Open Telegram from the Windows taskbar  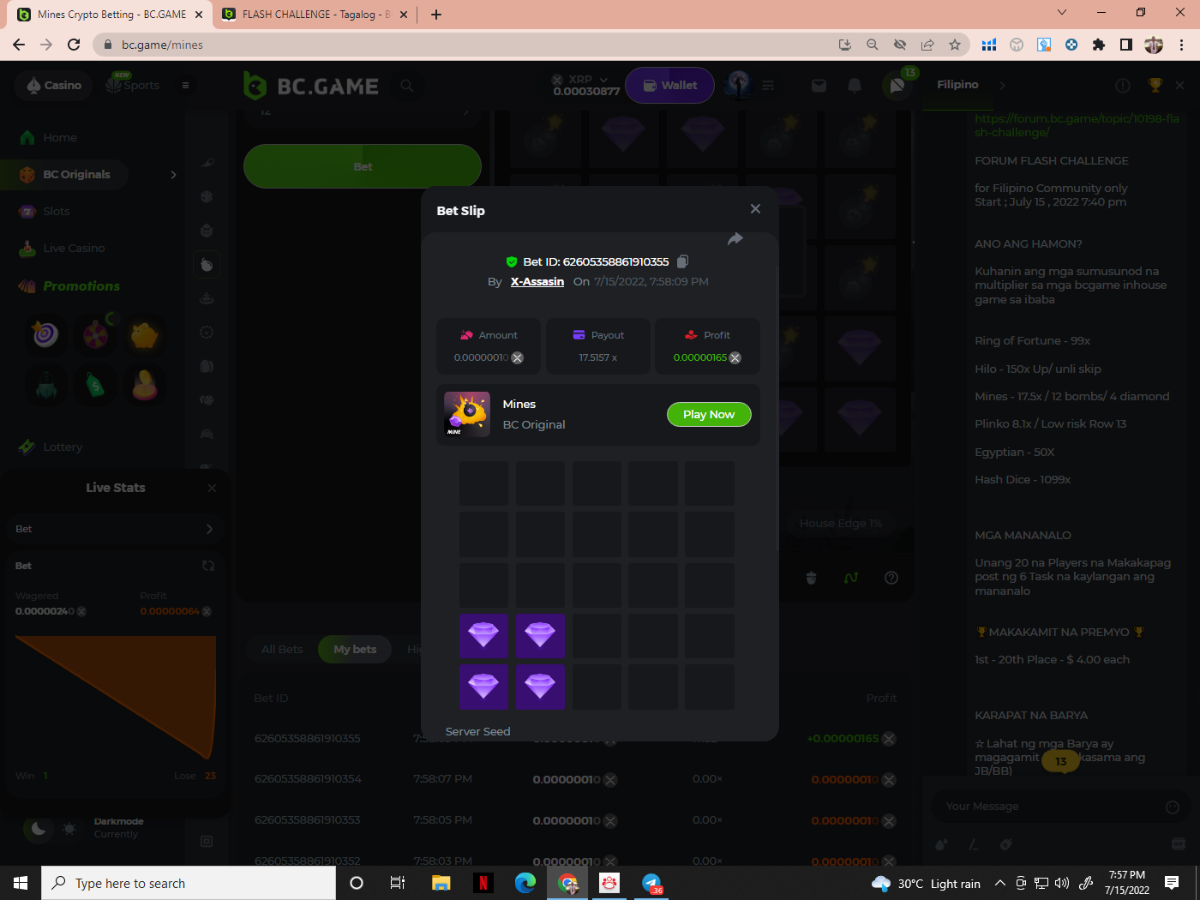click(x=652, y=883)
